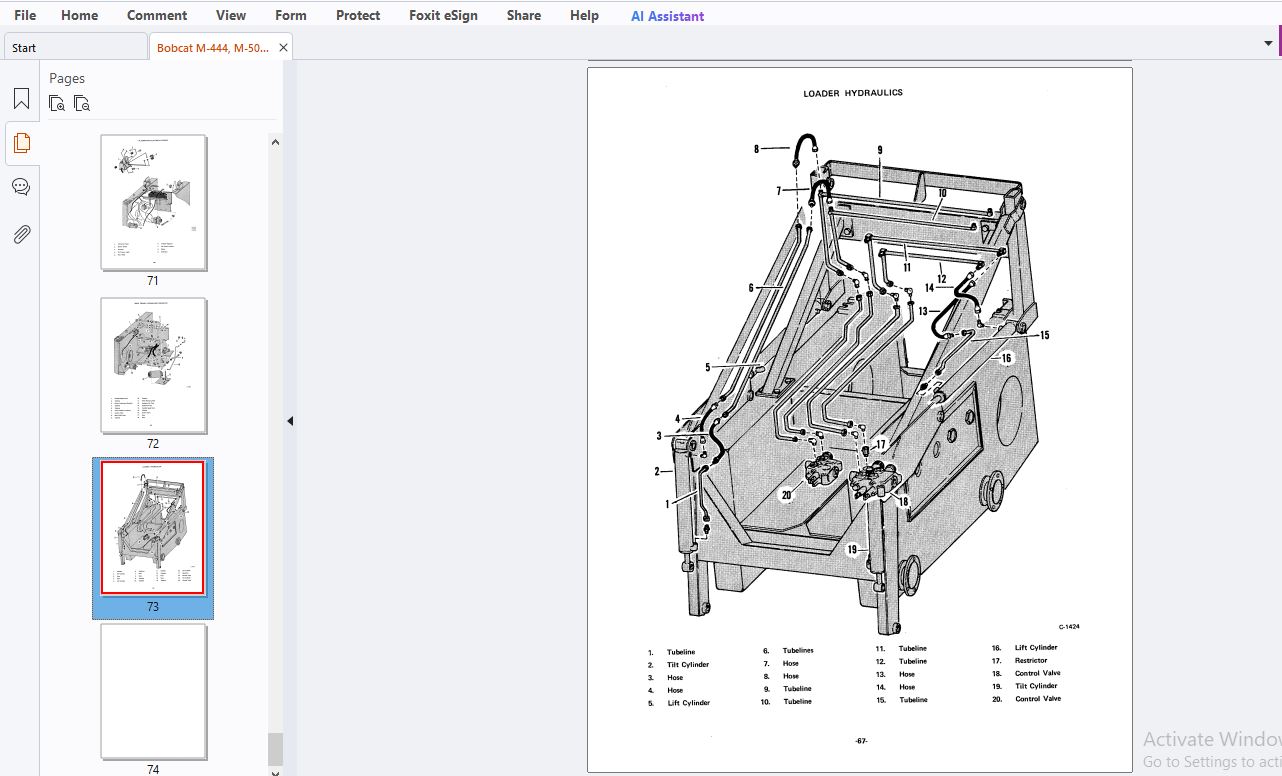The width and height of the screenshot is (1282, 776).
Task: Click legend entry '6. Tubelines'
Action: point(788,650)
